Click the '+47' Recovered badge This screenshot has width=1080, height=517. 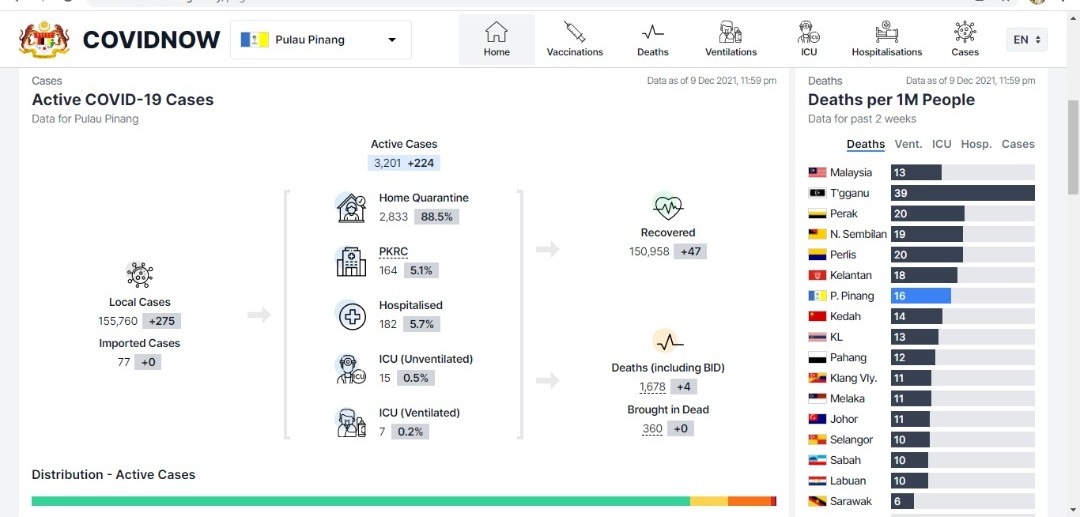(690, 251)
